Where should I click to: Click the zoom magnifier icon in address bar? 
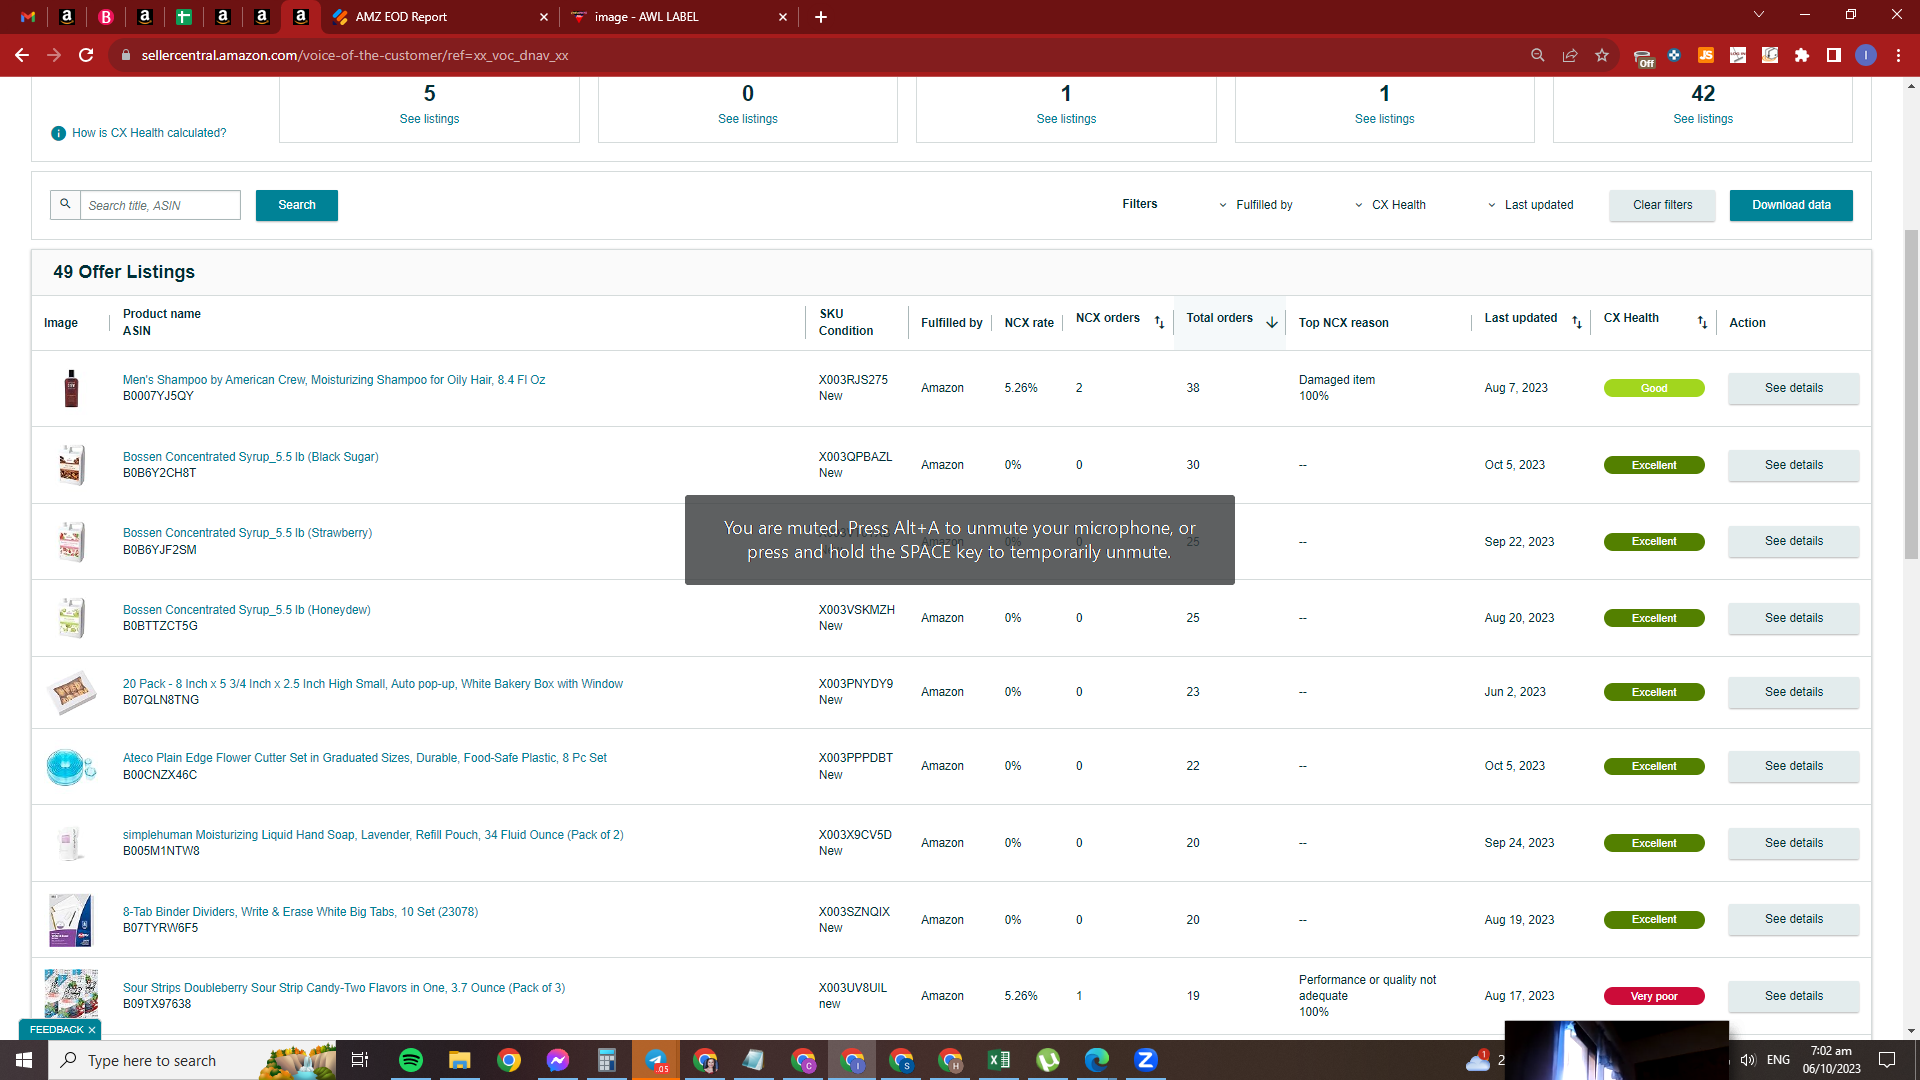tap(1538, 55)
